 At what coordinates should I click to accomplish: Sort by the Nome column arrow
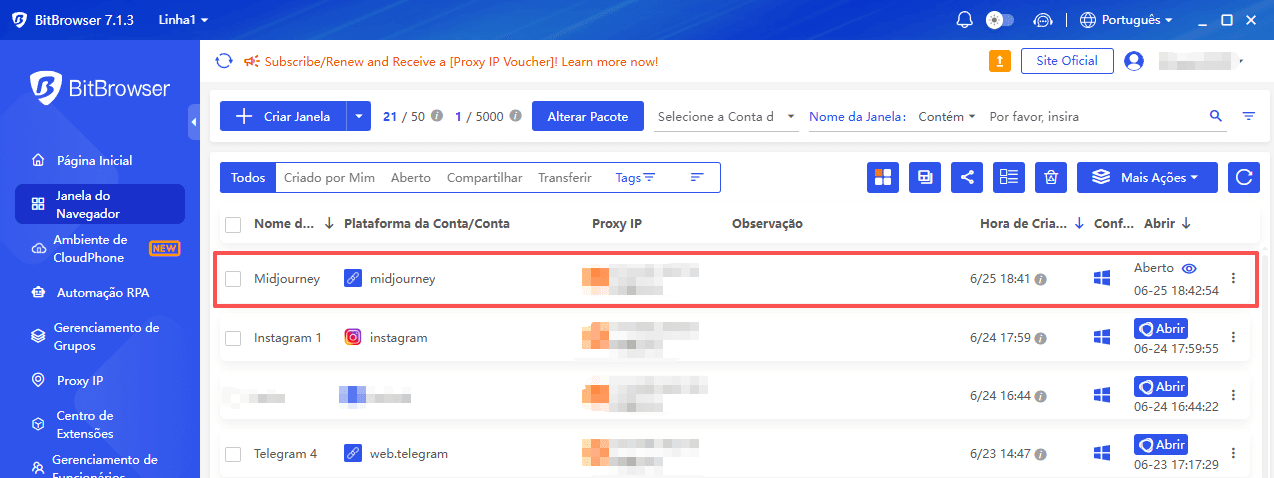329,224
